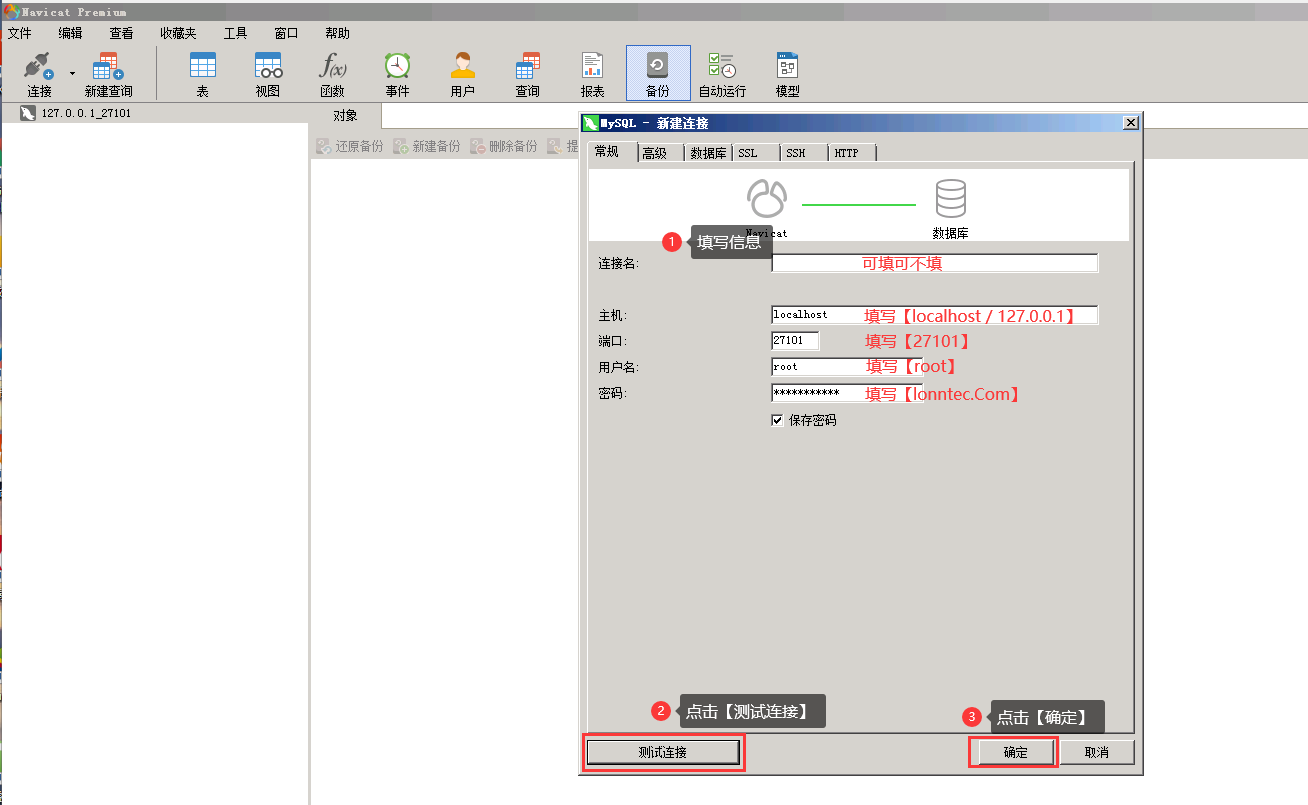This screenshot has height=805, width=1308.
Task: Open the 文件 menu
Action: point(20,33)
